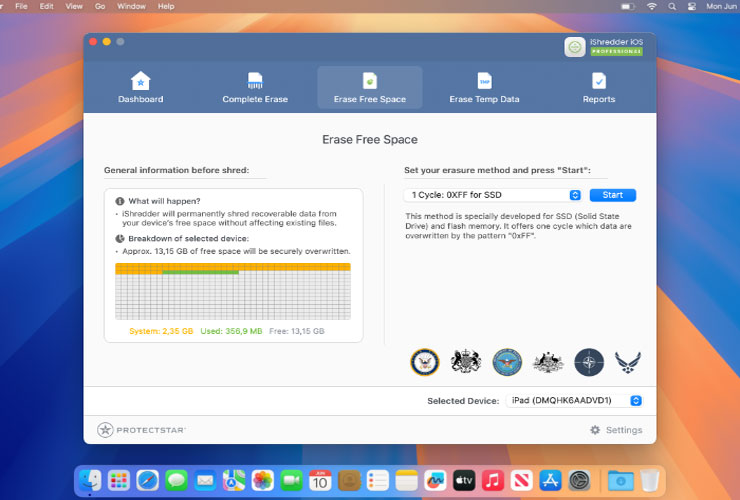Image resolution: width=740 pixels, height=500 pixels.
Task: Click the US Air Force wings emblem
Action: pyautogui.click(x=628, y=362)
